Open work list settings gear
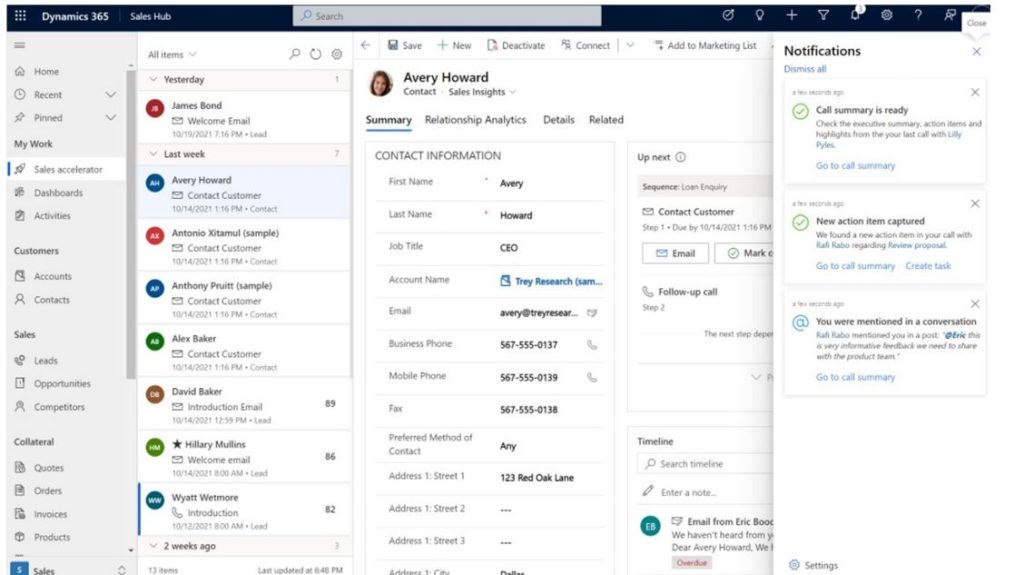Image resolution: width=1024 pixels, height=575 pixels. 337,54
